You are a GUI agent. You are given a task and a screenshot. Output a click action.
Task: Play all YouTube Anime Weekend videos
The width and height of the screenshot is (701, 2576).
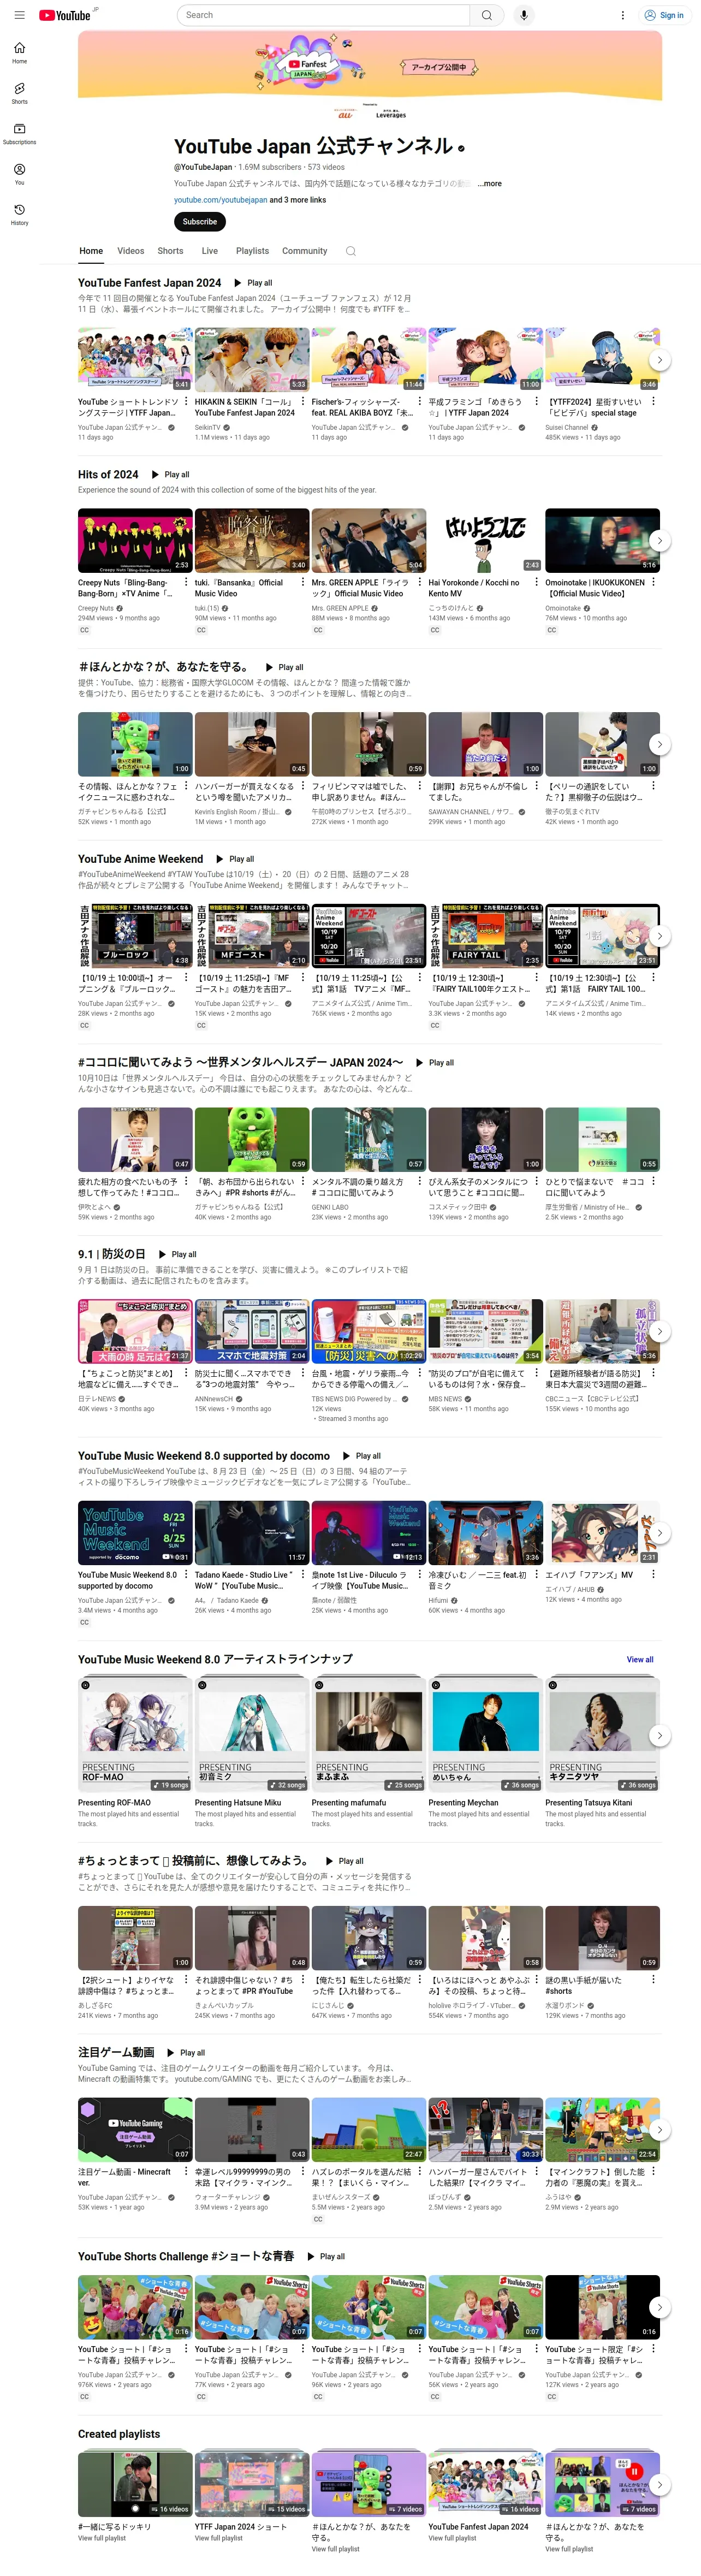click(235, 859)
